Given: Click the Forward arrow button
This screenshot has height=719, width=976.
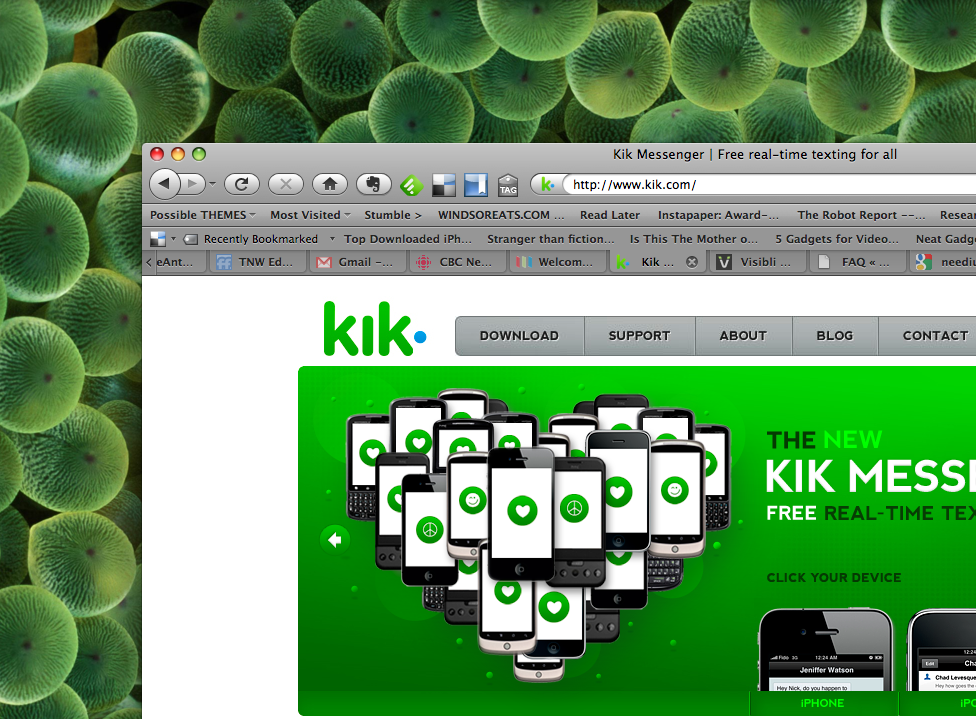Looking at the screenshot, I should pos(193,184).
